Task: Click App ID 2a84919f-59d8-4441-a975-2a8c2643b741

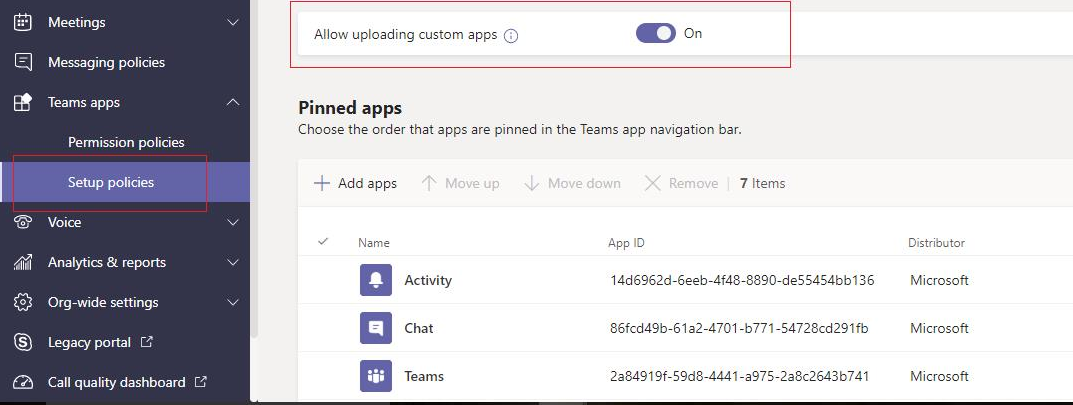Action: [x=739, y=376]
